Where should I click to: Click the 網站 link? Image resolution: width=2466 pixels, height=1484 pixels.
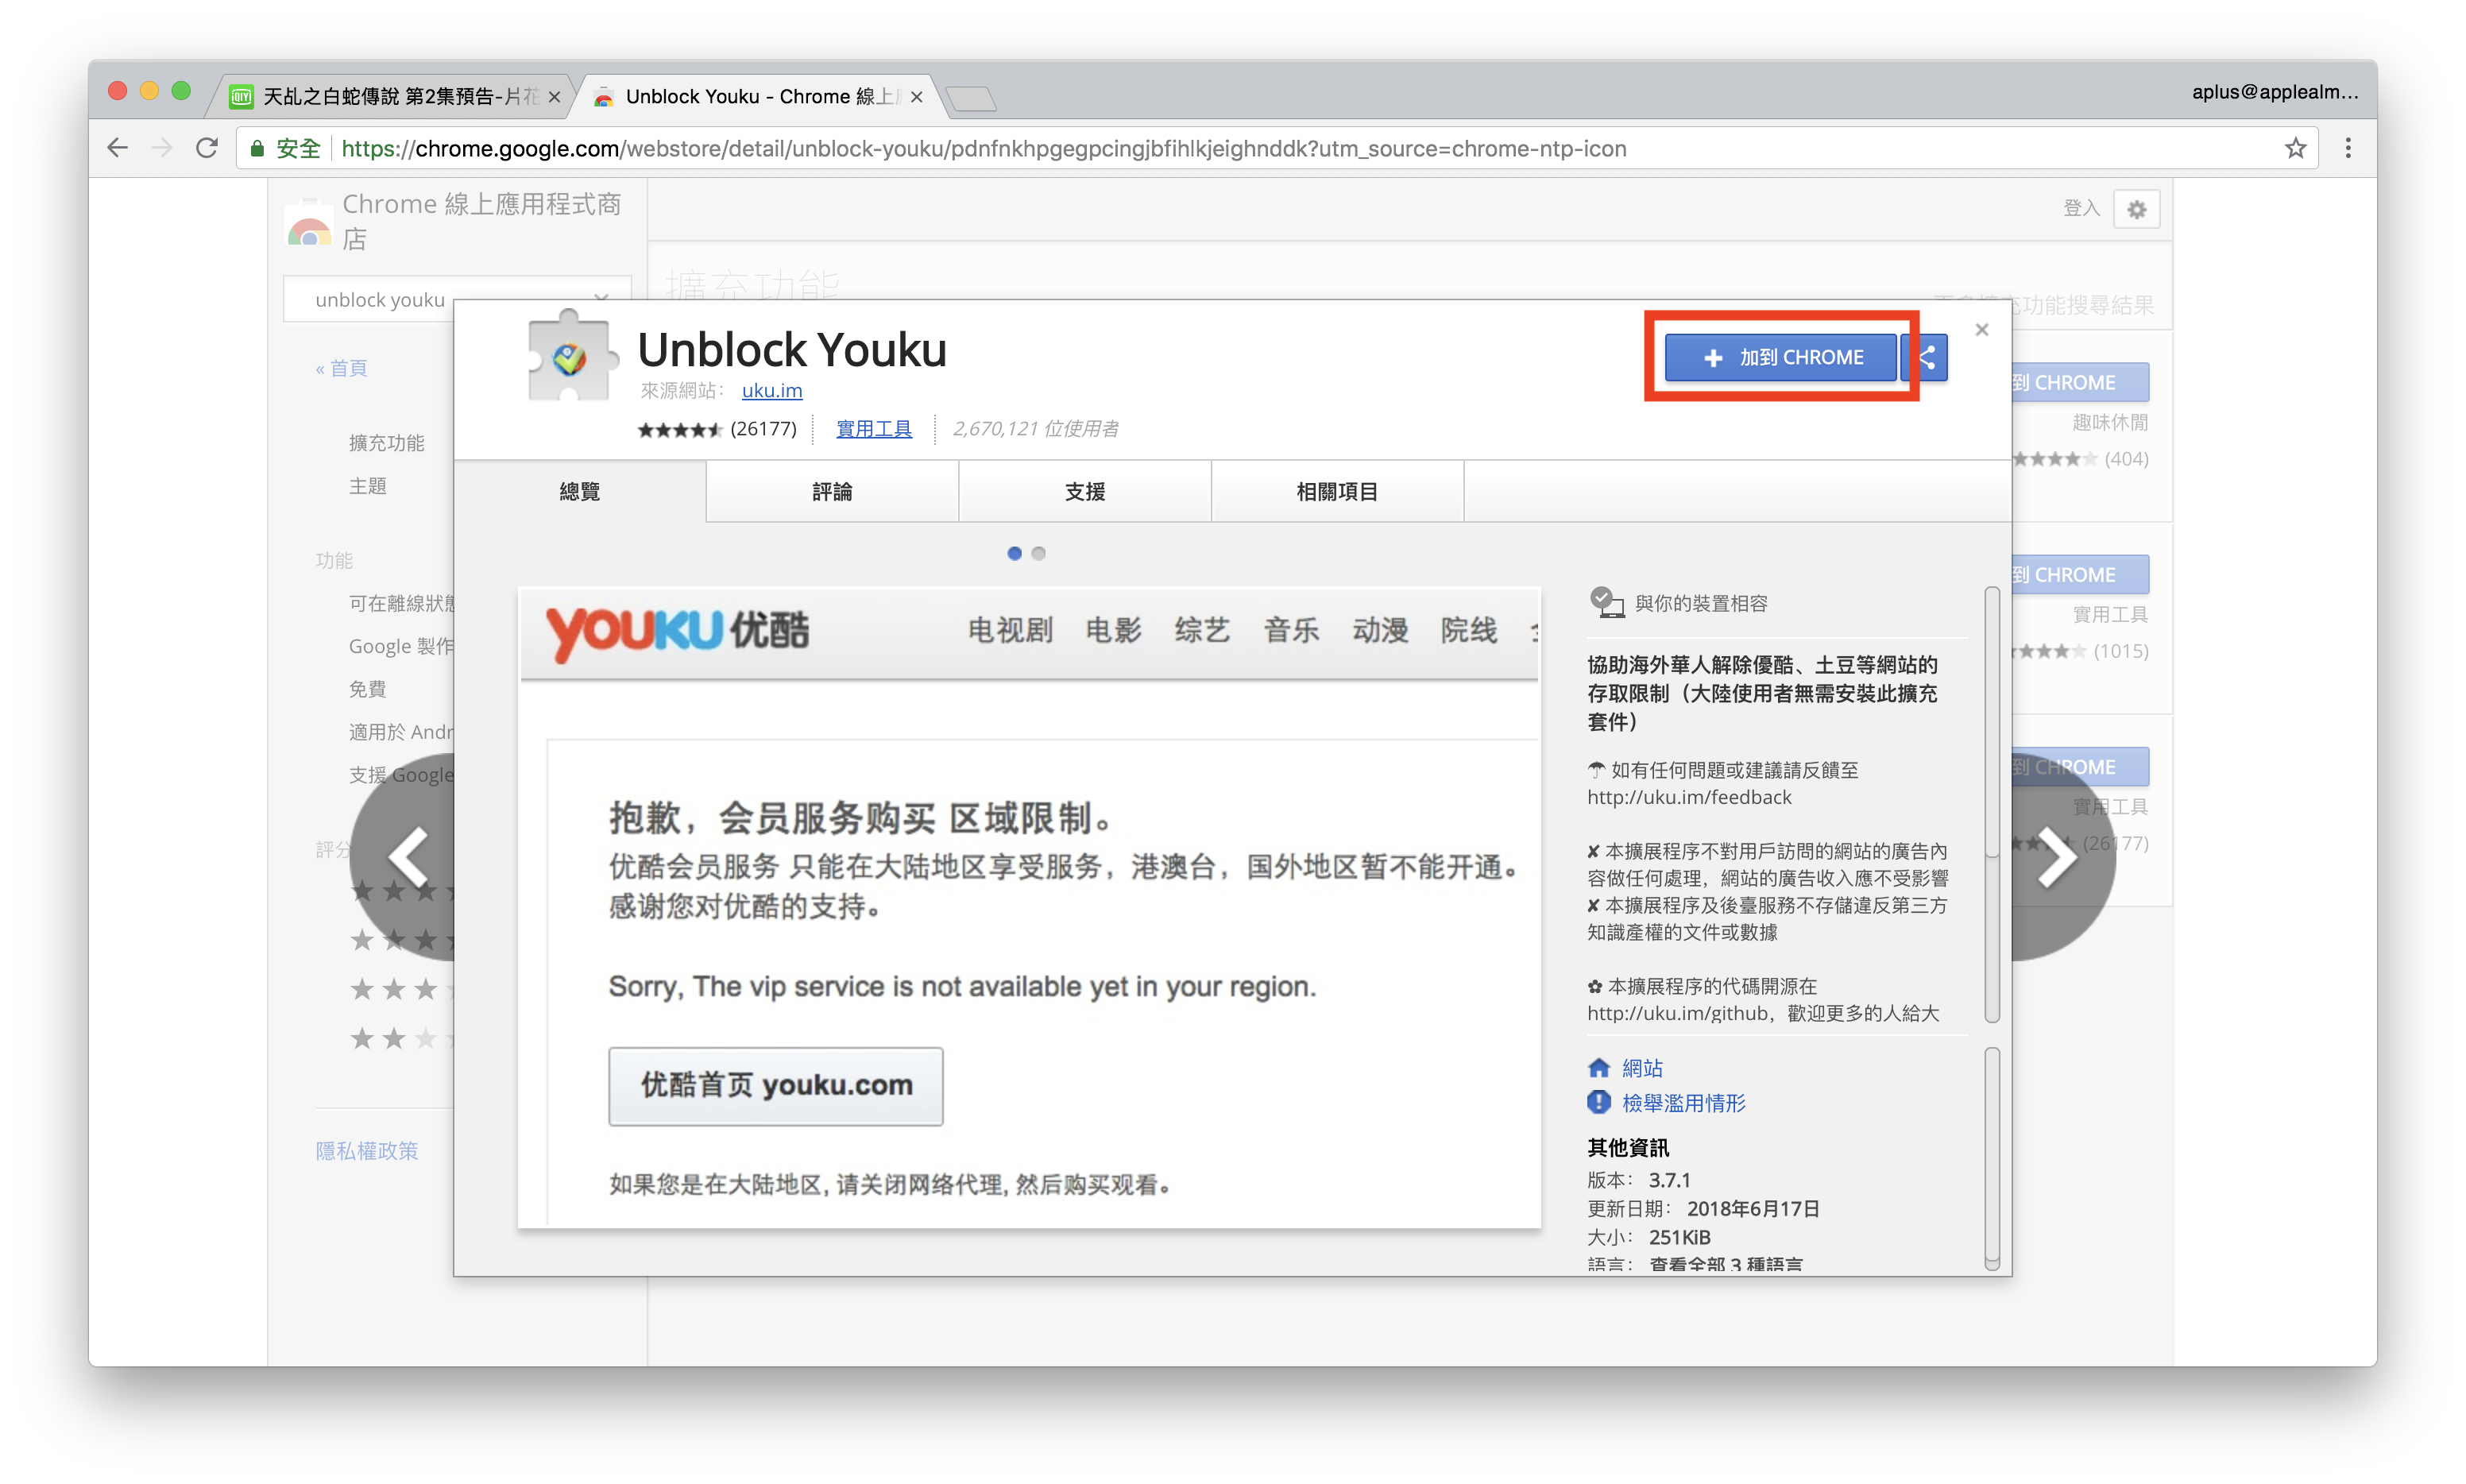pos(1642,1068)
